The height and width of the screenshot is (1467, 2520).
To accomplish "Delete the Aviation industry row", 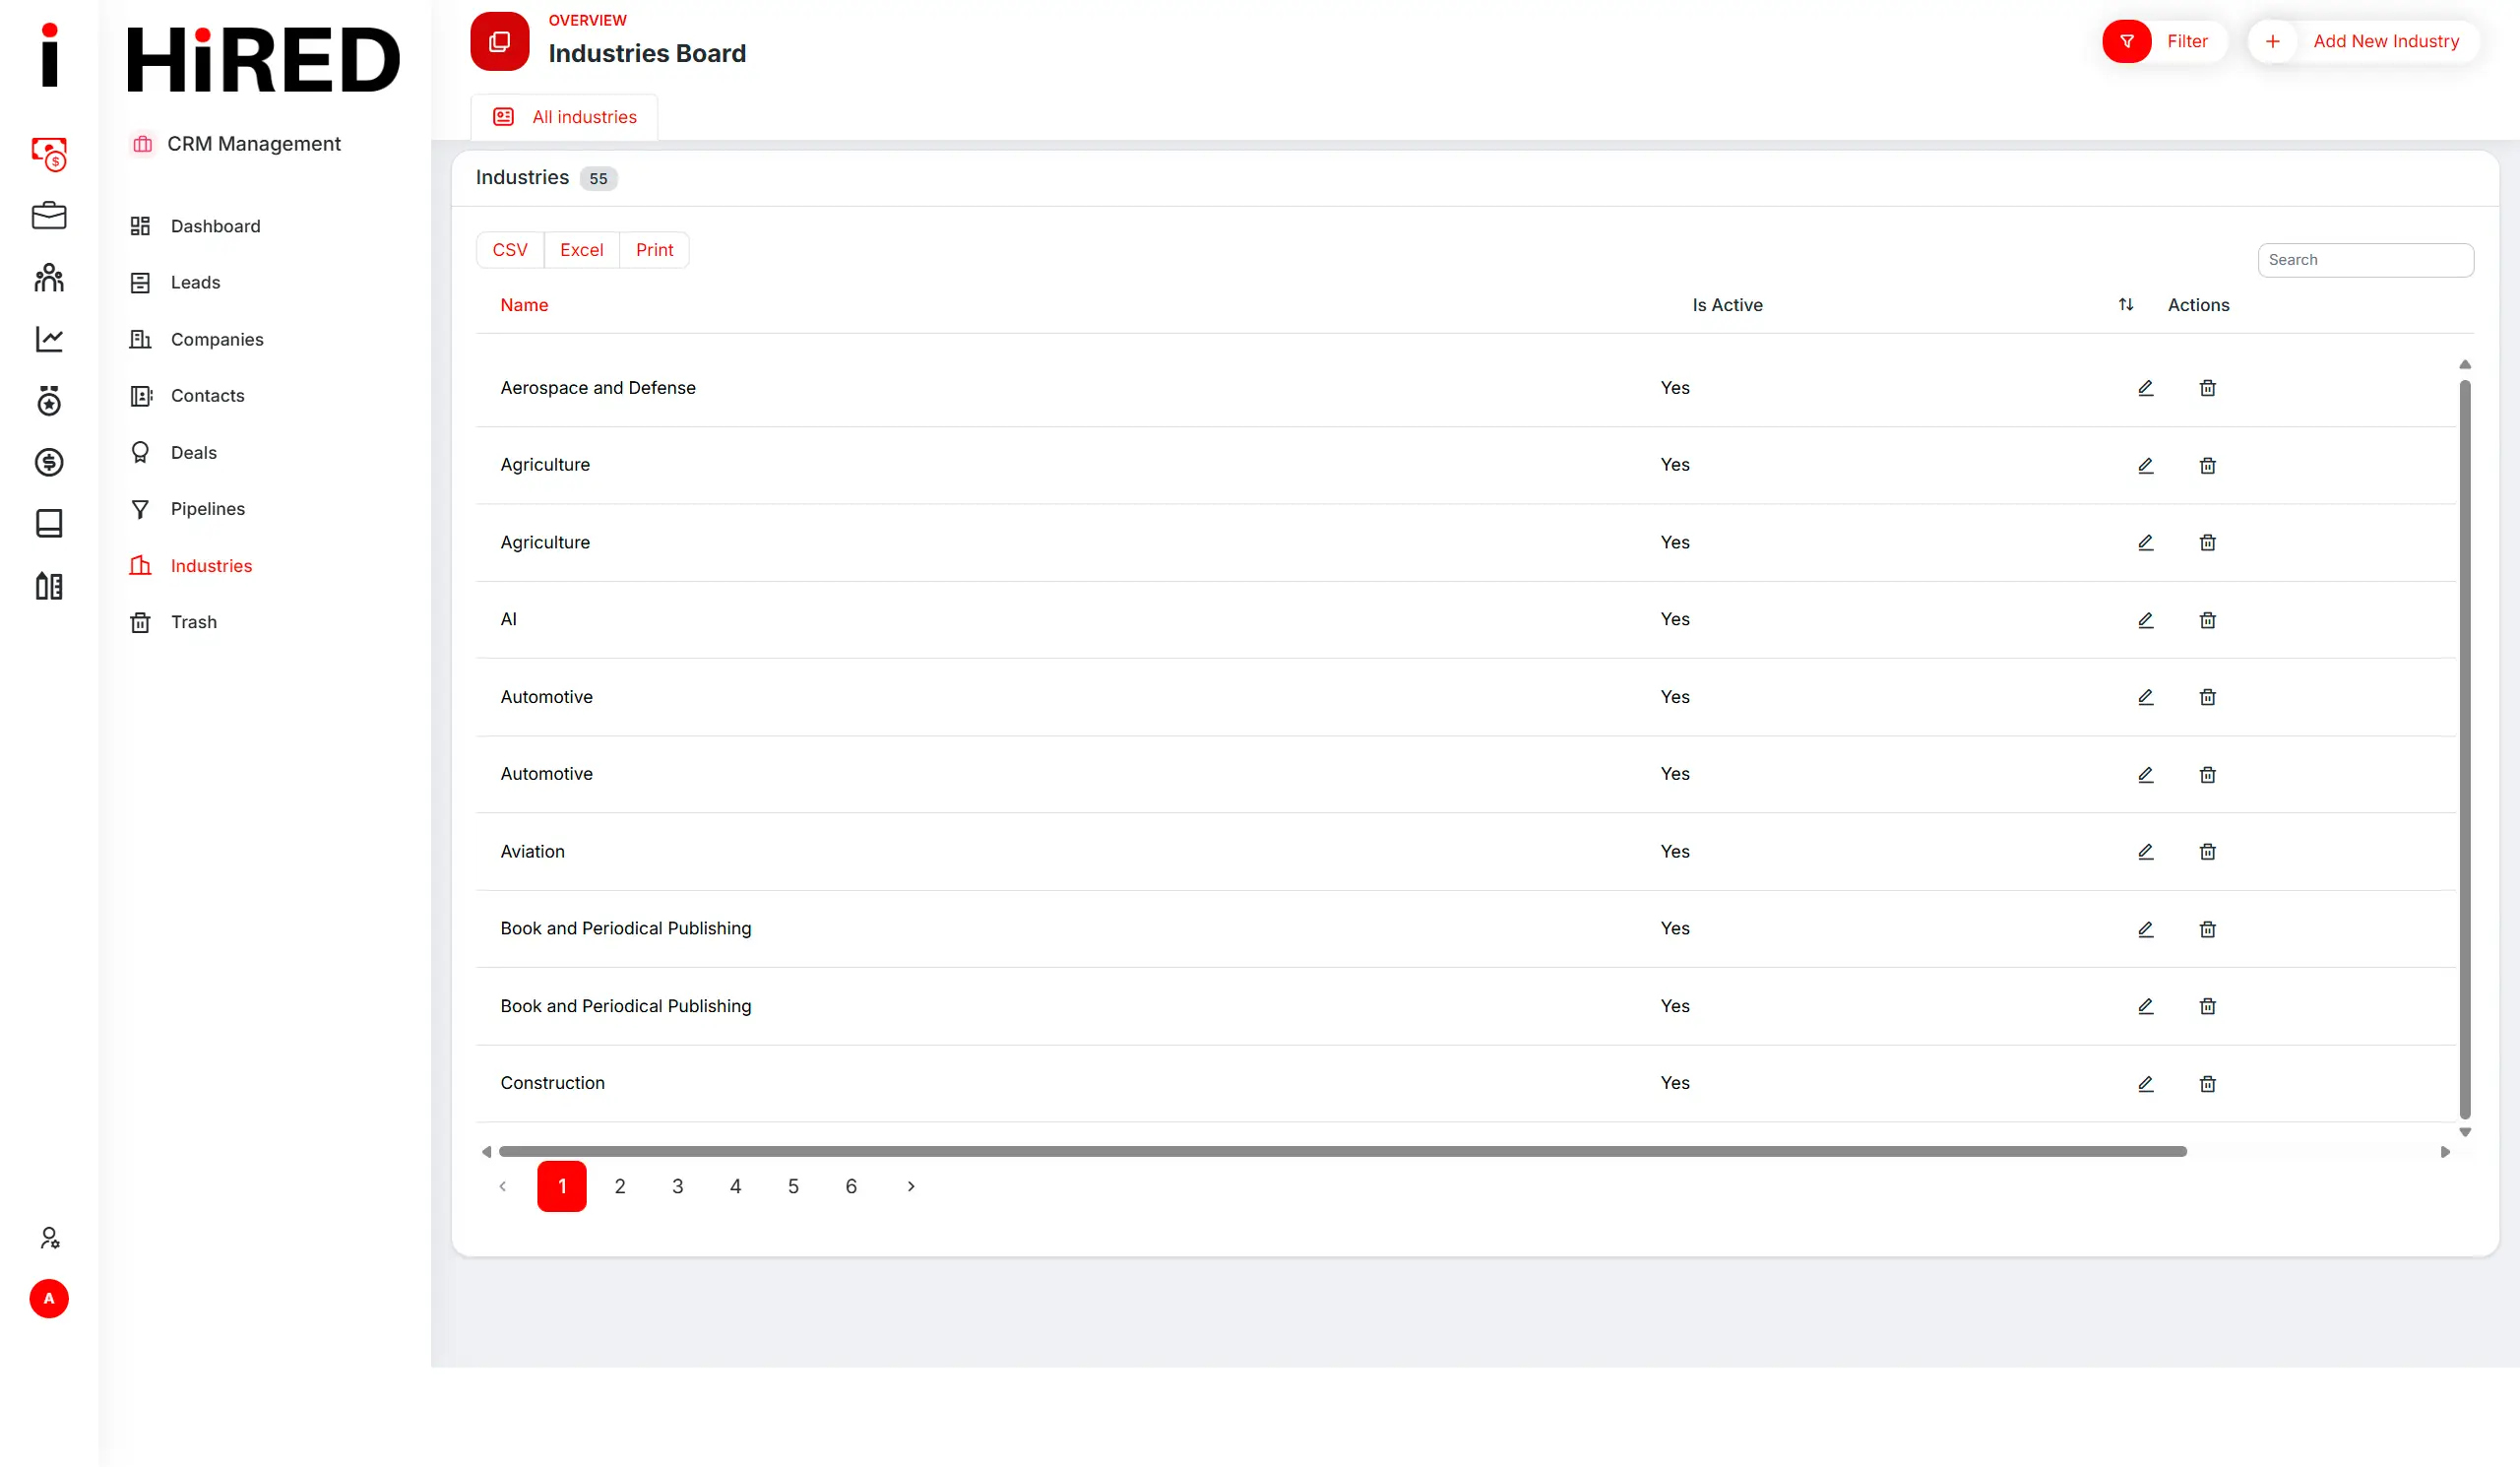I will [2207, 852].
